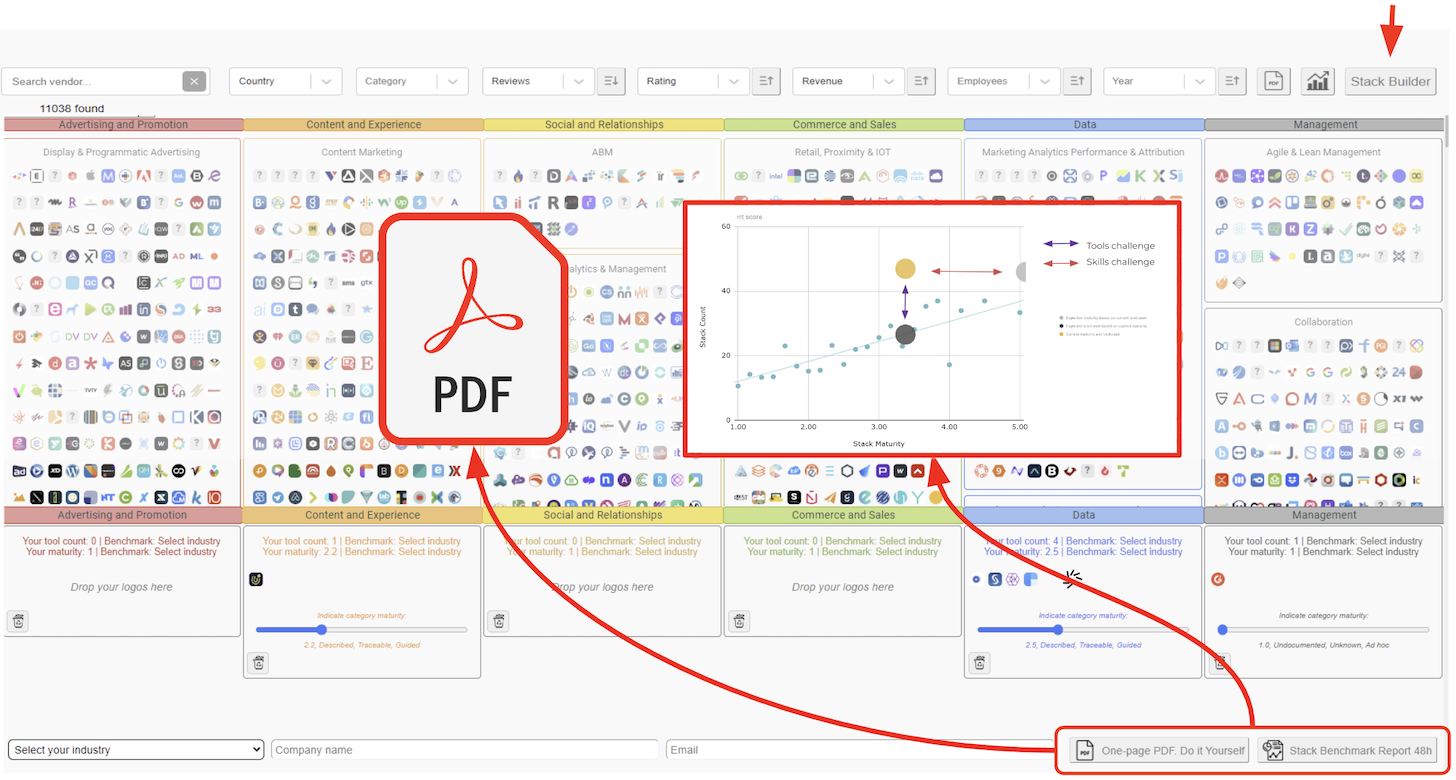Delete Content and Experience stack logos
The width and height of the screenshot is (1456, 780).
(x=258, y=663)
